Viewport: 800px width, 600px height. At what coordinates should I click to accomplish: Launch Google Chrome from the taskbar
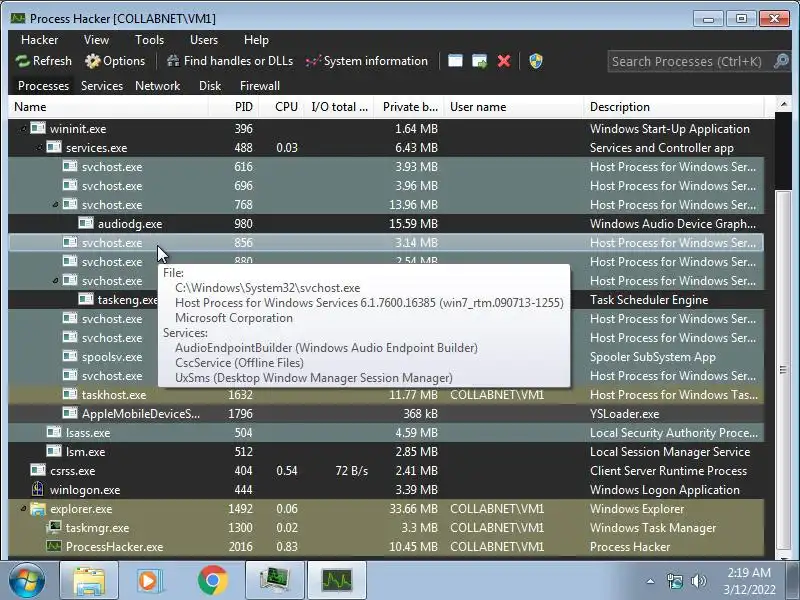(x=213, y=580)
